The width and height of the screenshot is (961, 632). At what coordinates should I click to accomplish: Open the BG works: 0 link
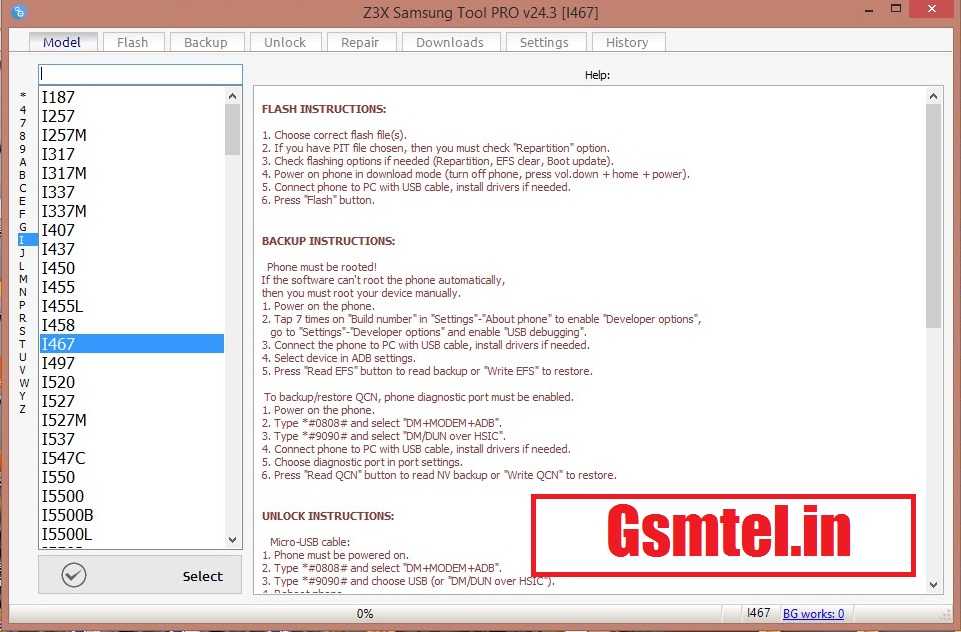coord(813,614)
